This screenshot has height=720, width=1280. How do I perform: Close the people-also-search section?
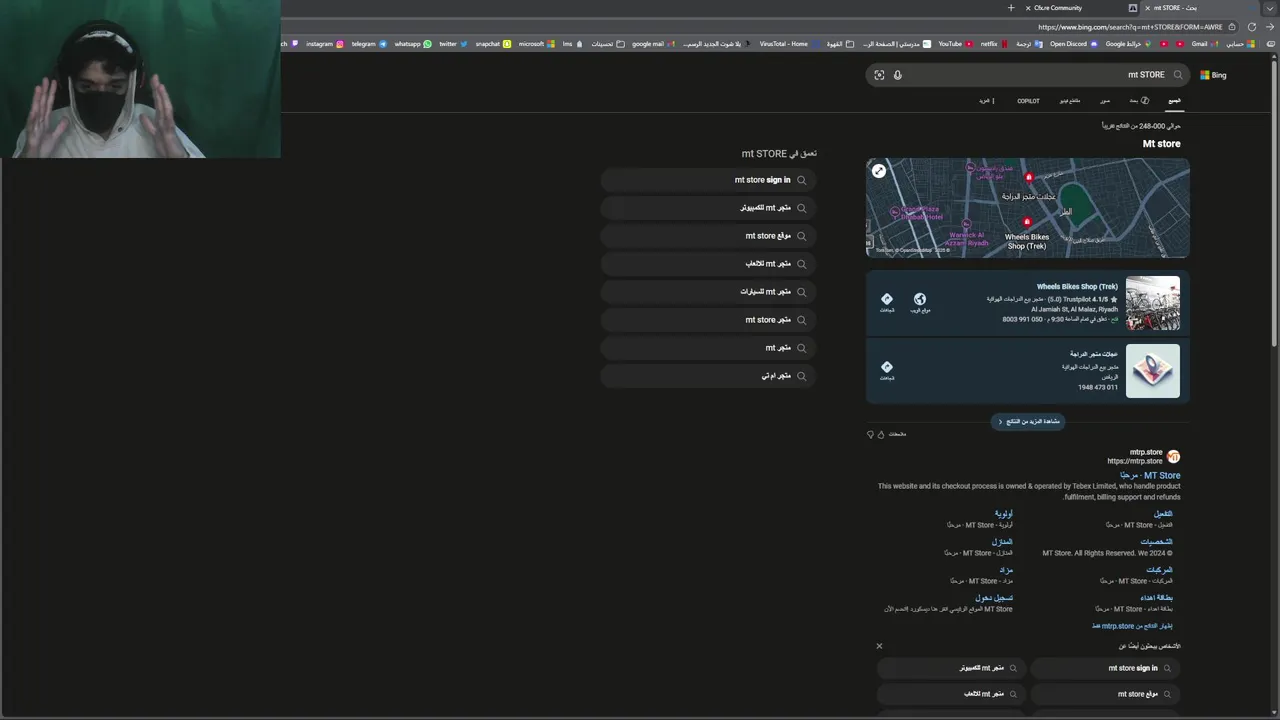[x=879, y=646]
